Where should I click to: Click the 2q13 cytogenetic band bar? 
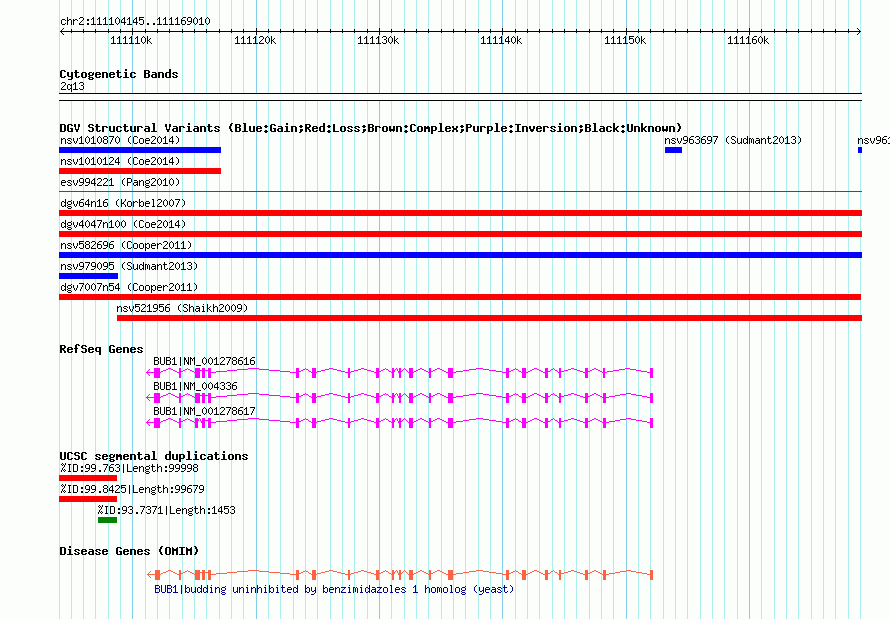(460, 97)
